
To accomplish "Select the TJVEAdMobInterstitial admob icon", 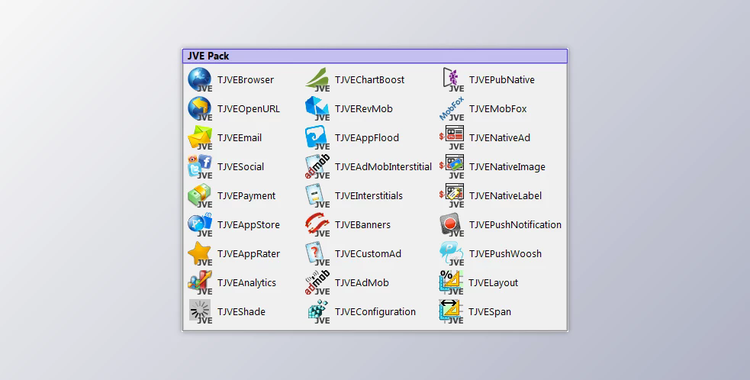I will [318, 167].
